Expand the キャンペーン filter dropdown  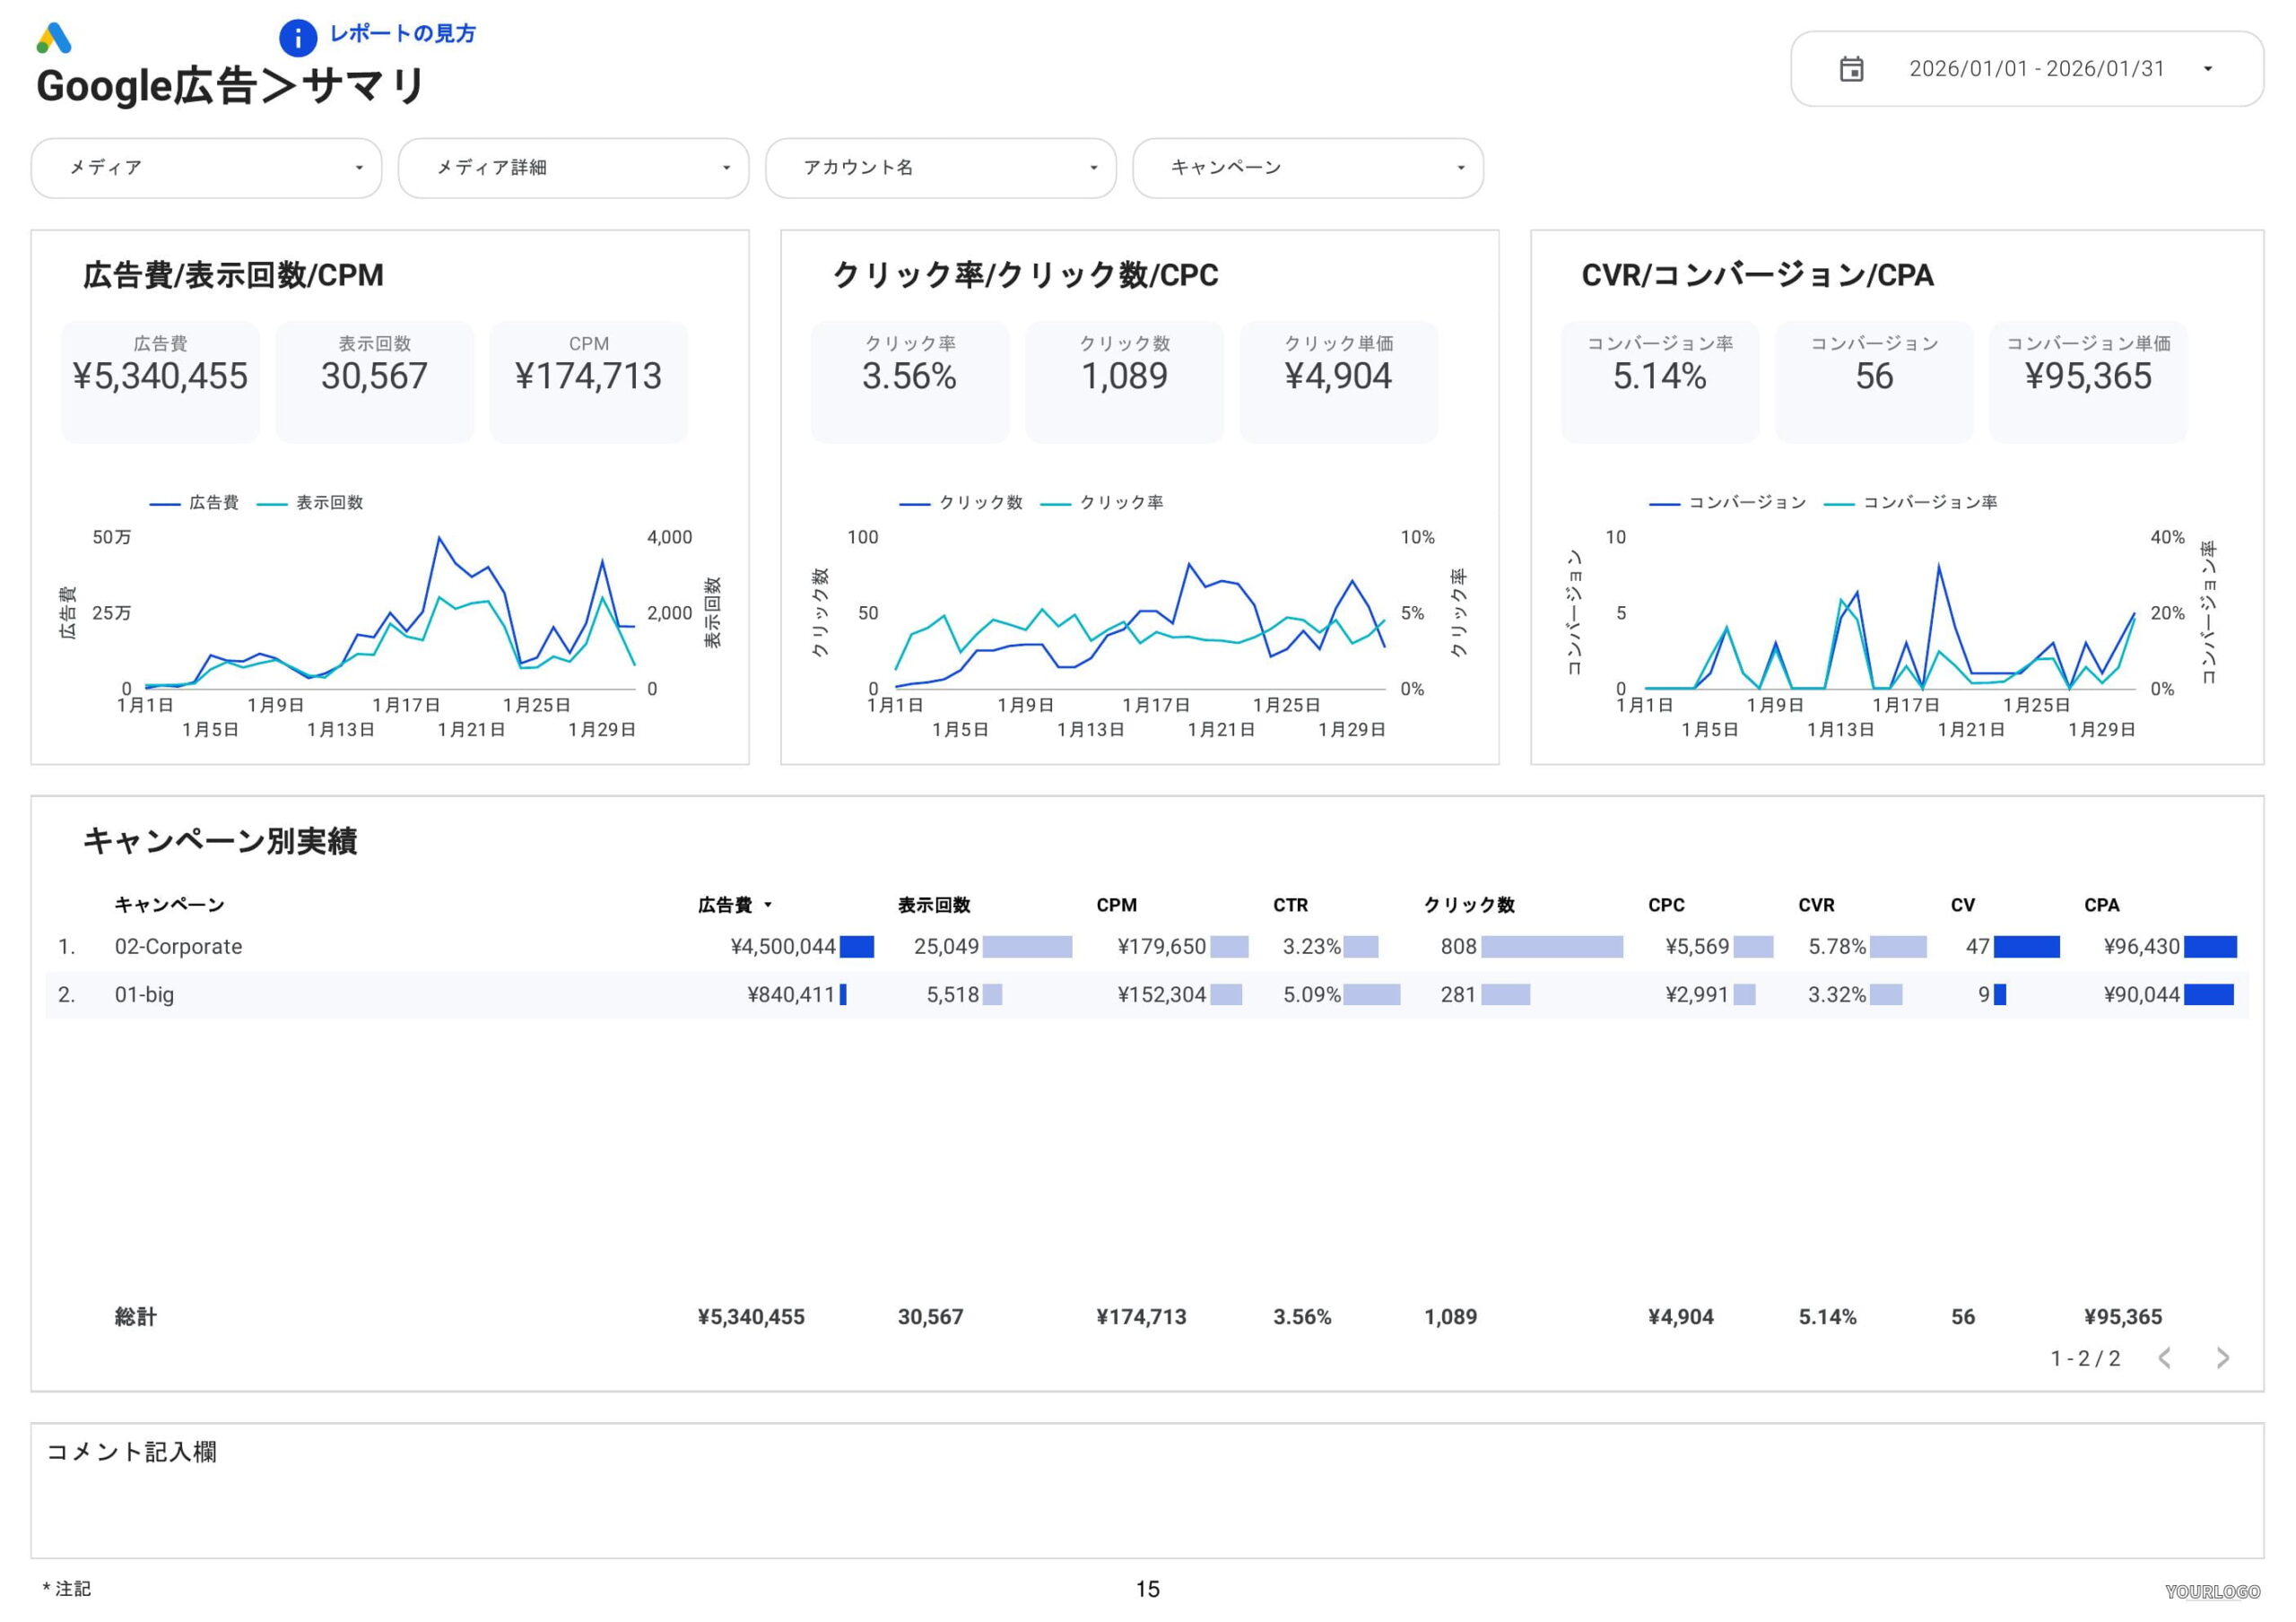[x=1307, y=168]
